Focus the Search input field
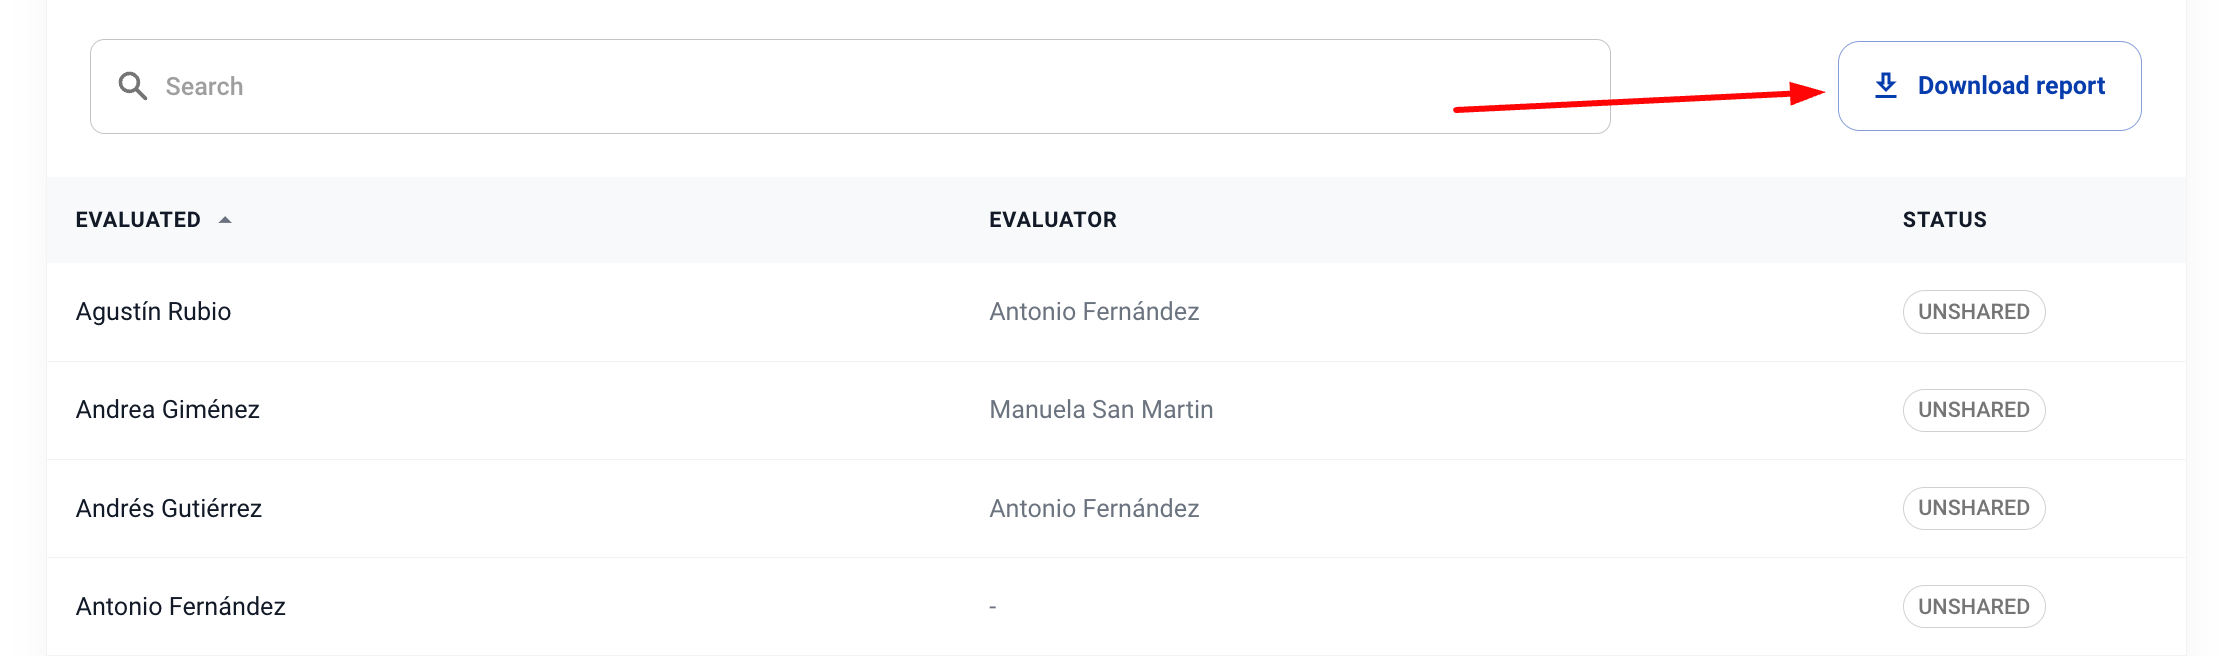 pos(850,86)
